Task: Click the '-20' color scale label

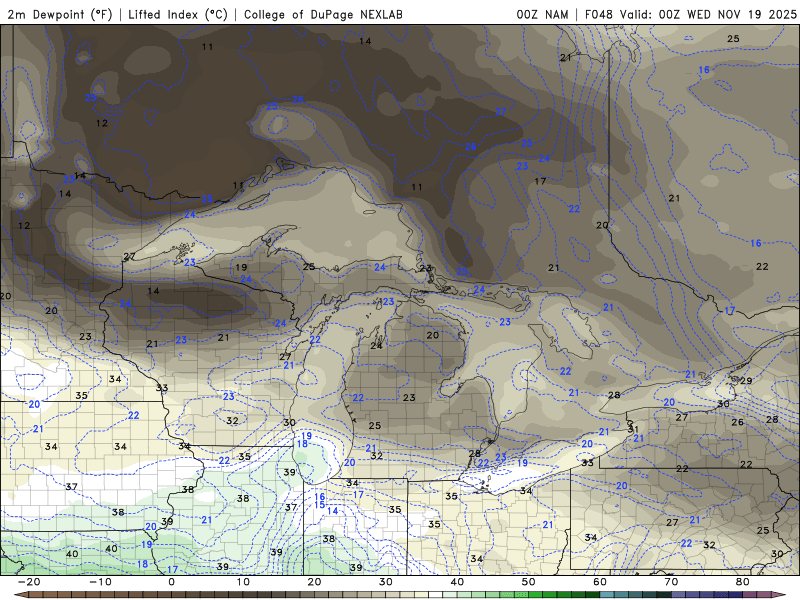Action: click(29, 582)
